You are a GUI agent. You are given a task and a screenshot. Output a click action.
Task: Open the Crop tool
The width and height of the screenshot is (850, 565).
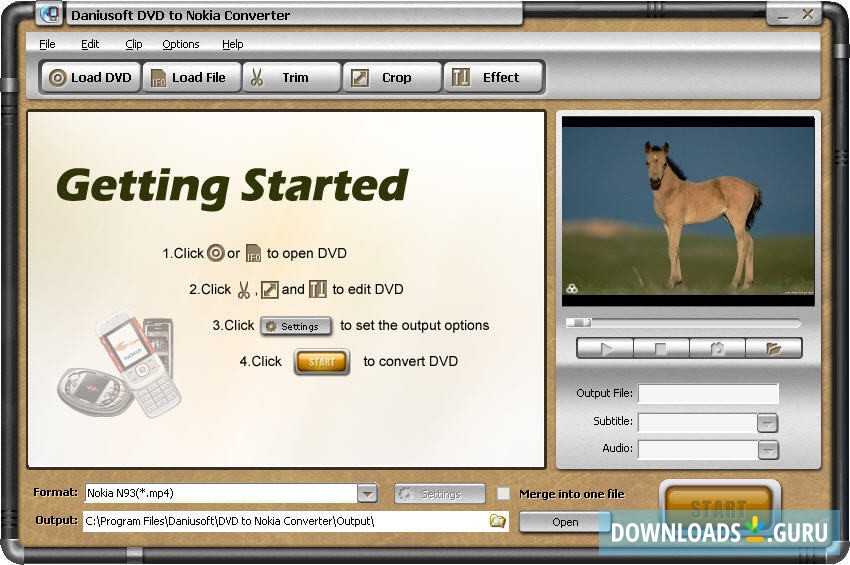point(392,78)
